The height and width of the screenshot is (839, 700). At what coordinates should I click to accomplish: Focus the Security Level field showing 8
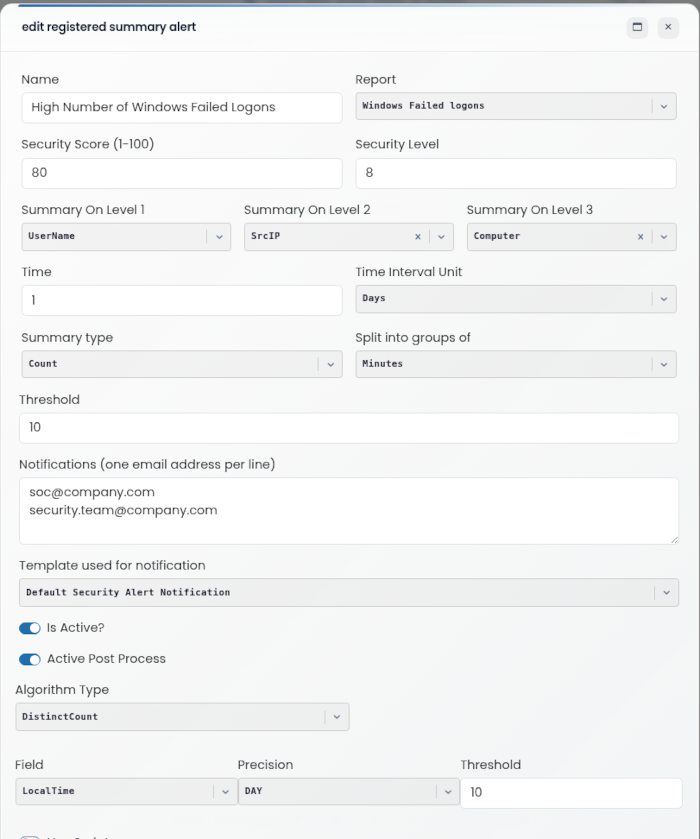[516, 173]
